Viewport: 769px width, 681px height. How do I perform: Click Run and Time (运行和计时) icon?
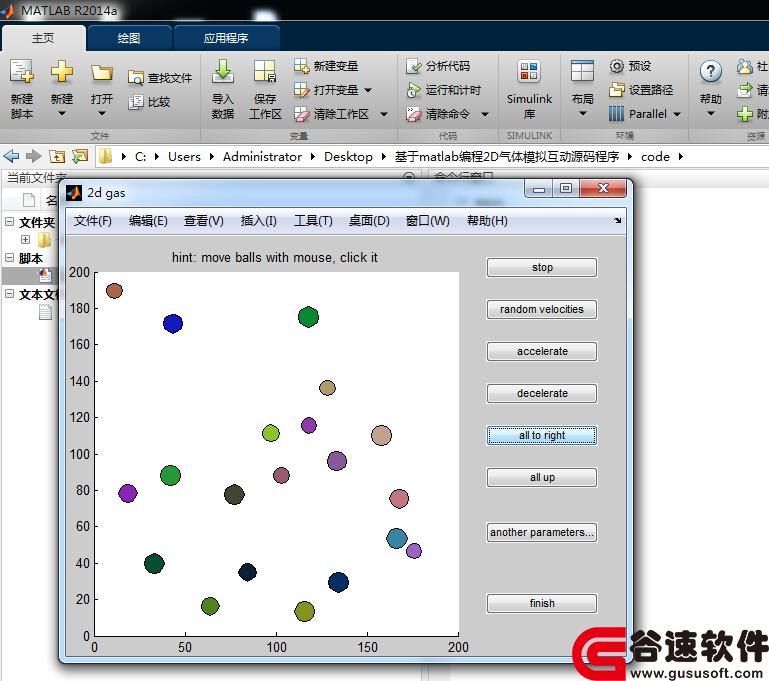click(413, 90)
